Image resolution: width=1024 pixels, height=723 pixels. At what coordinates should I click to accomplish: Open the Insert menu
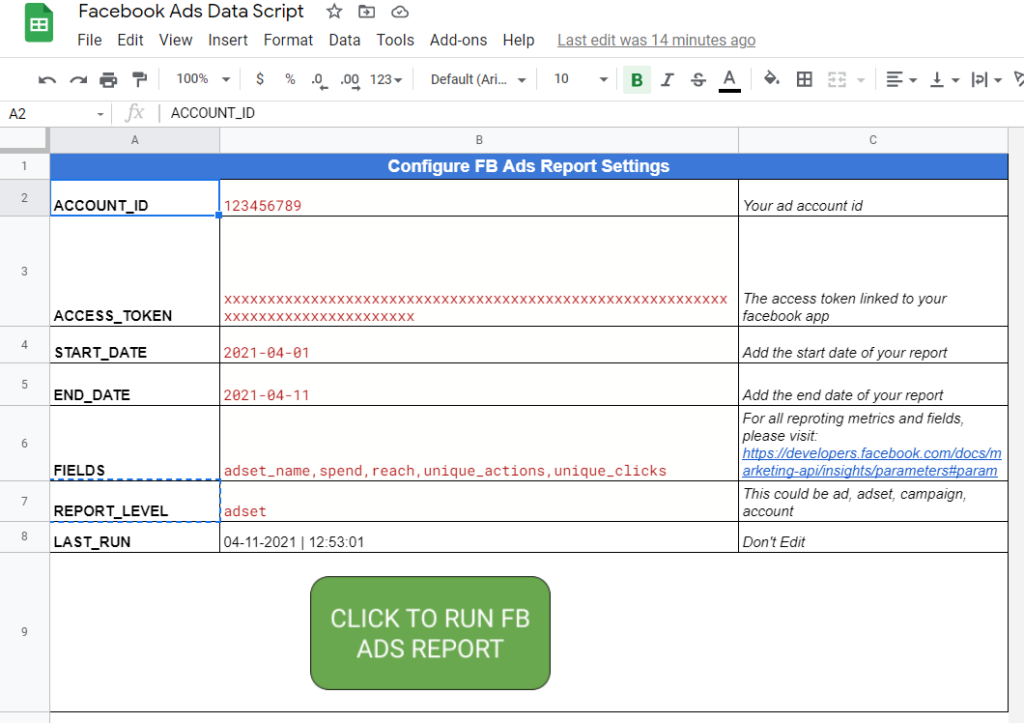(x=228, y=40)
